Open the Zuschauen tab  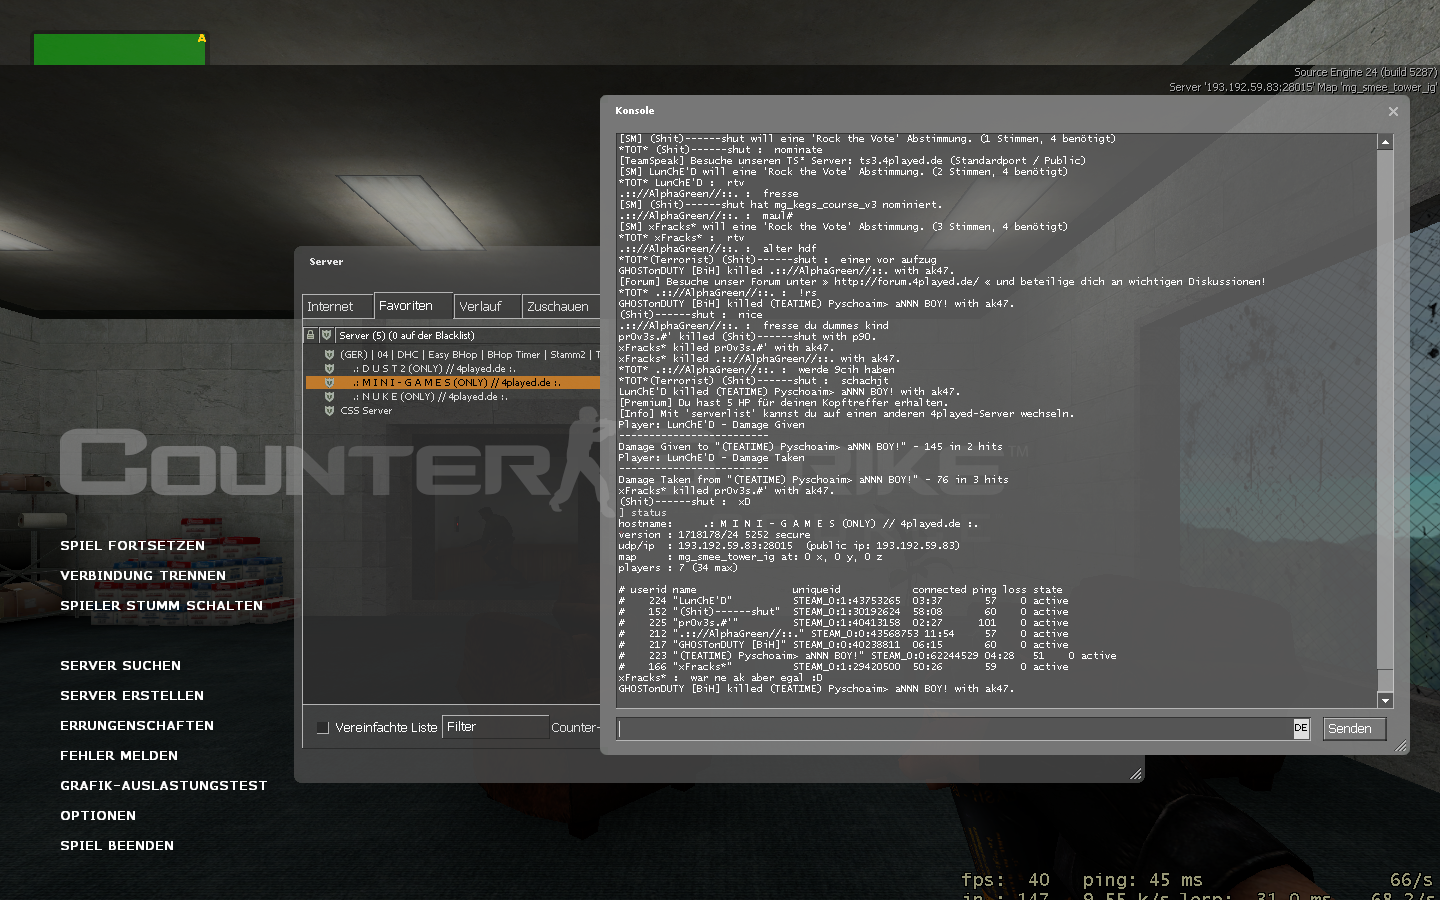click(x=561, y=306)
